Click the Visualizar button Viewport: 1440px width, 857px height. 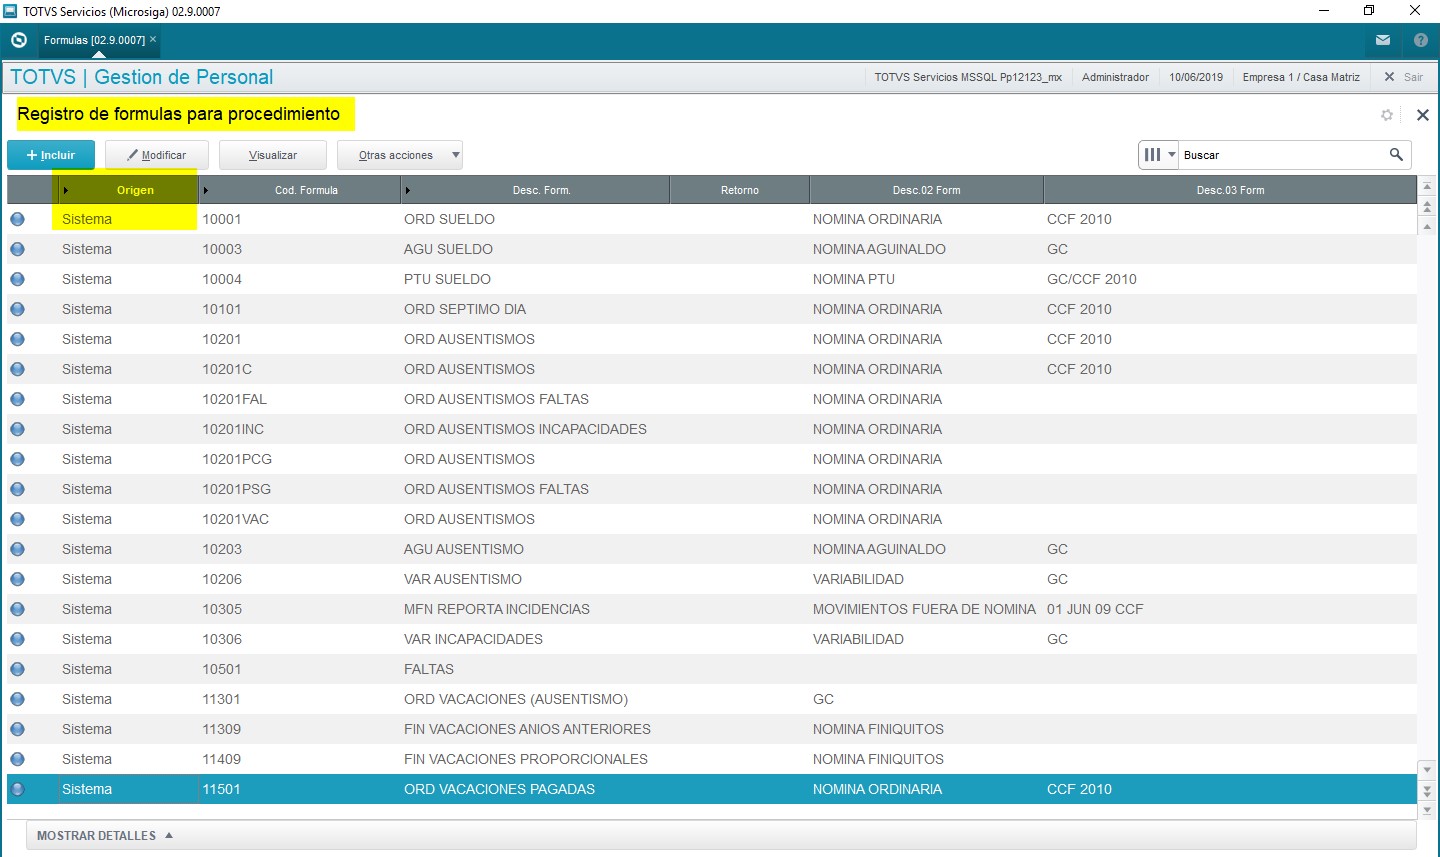[273, 155]
